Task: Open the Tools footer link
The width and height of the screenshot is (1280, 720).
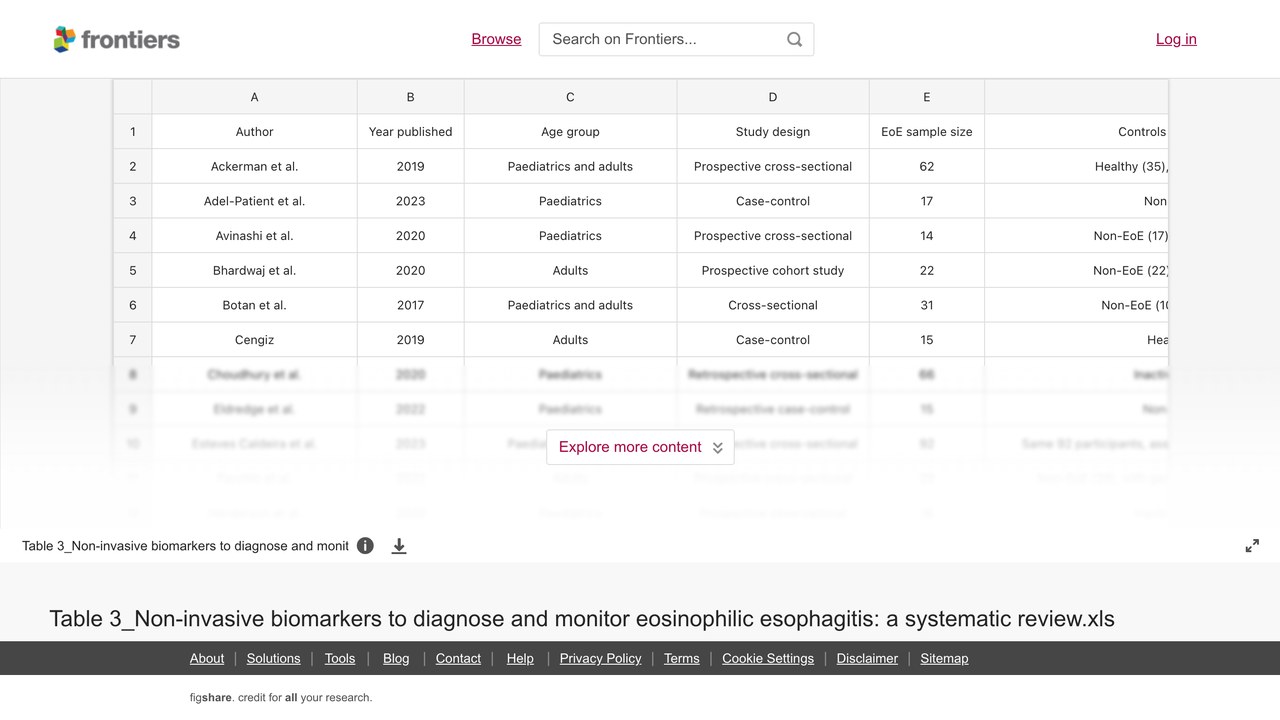Action: tap(340, 658)
